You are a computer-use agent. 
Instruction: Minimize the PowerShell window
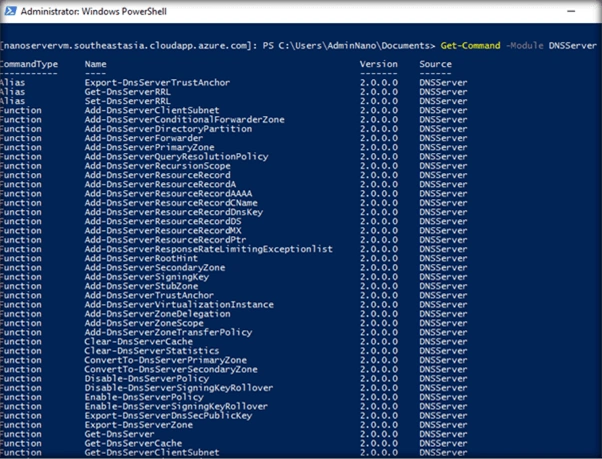pyautogui.click(x=571, y=11)
